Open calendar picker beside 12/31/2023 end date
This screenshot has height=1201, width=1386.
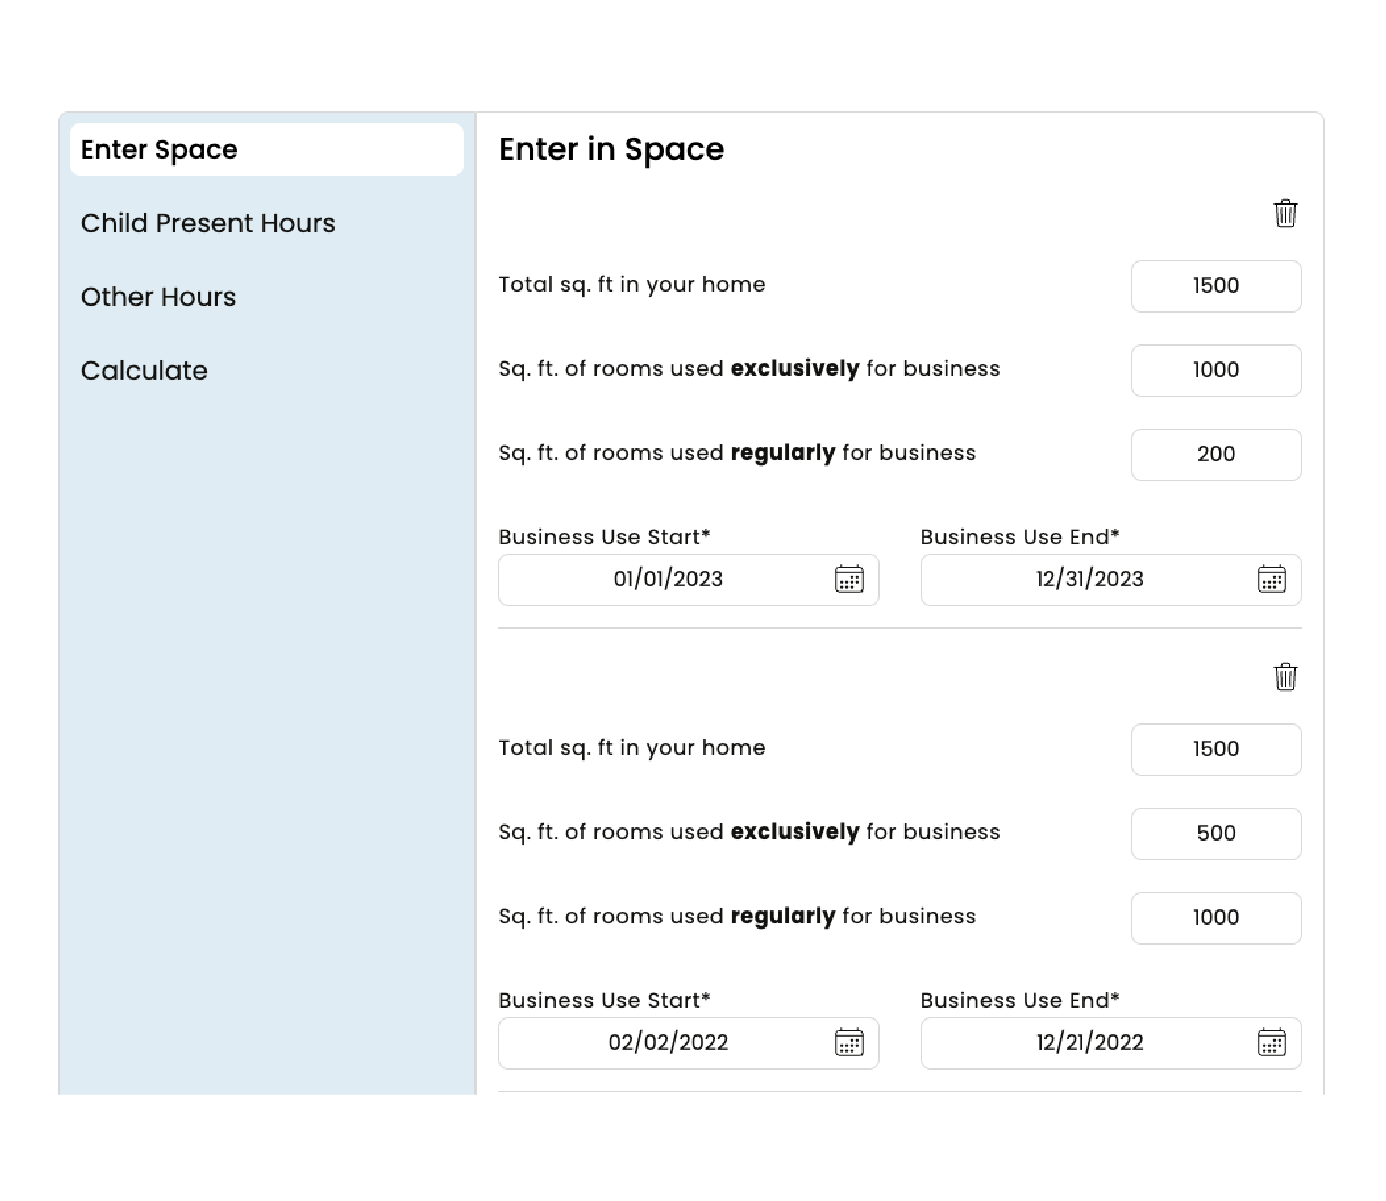pyautogui.click(x=1271, y=579)
